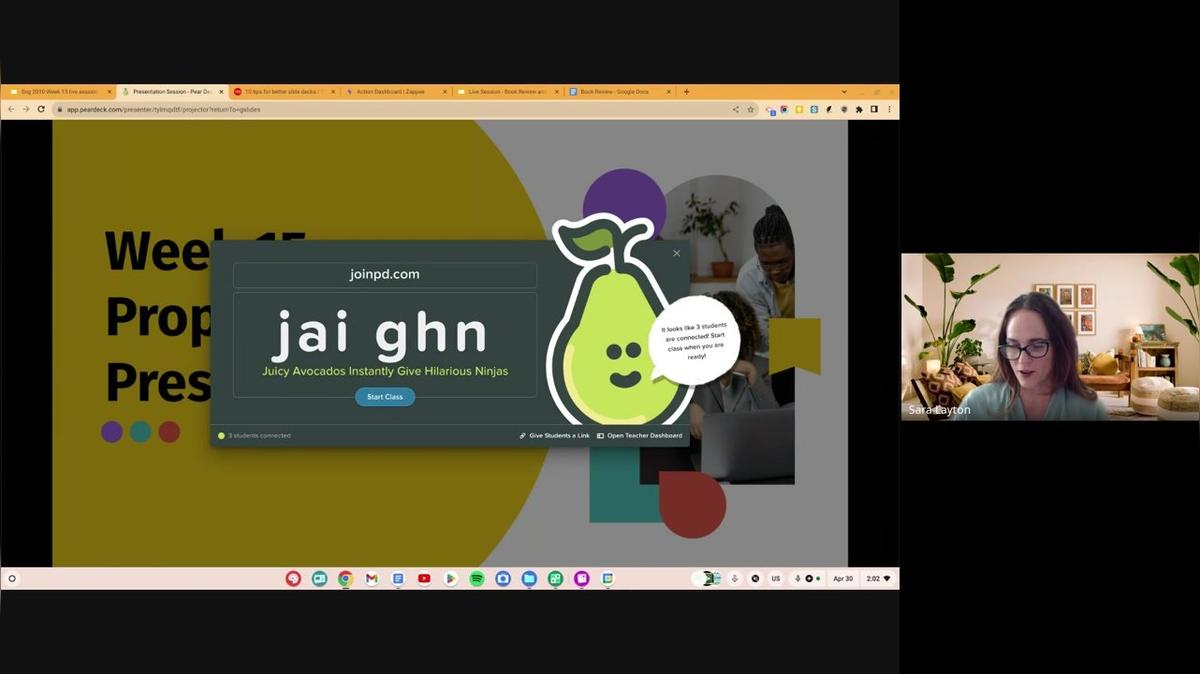Viewport: 1200px width, 674px height.
Task: Open the red circular shelf app
Action: click(293, 578)
